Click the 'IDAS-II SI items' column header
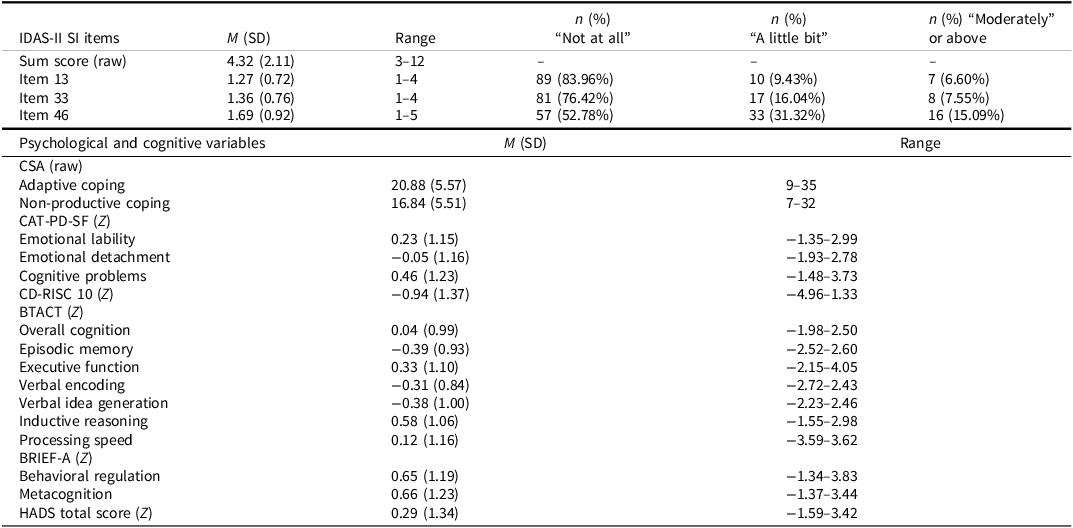The image size is (1073, 528). coord(69,38)
